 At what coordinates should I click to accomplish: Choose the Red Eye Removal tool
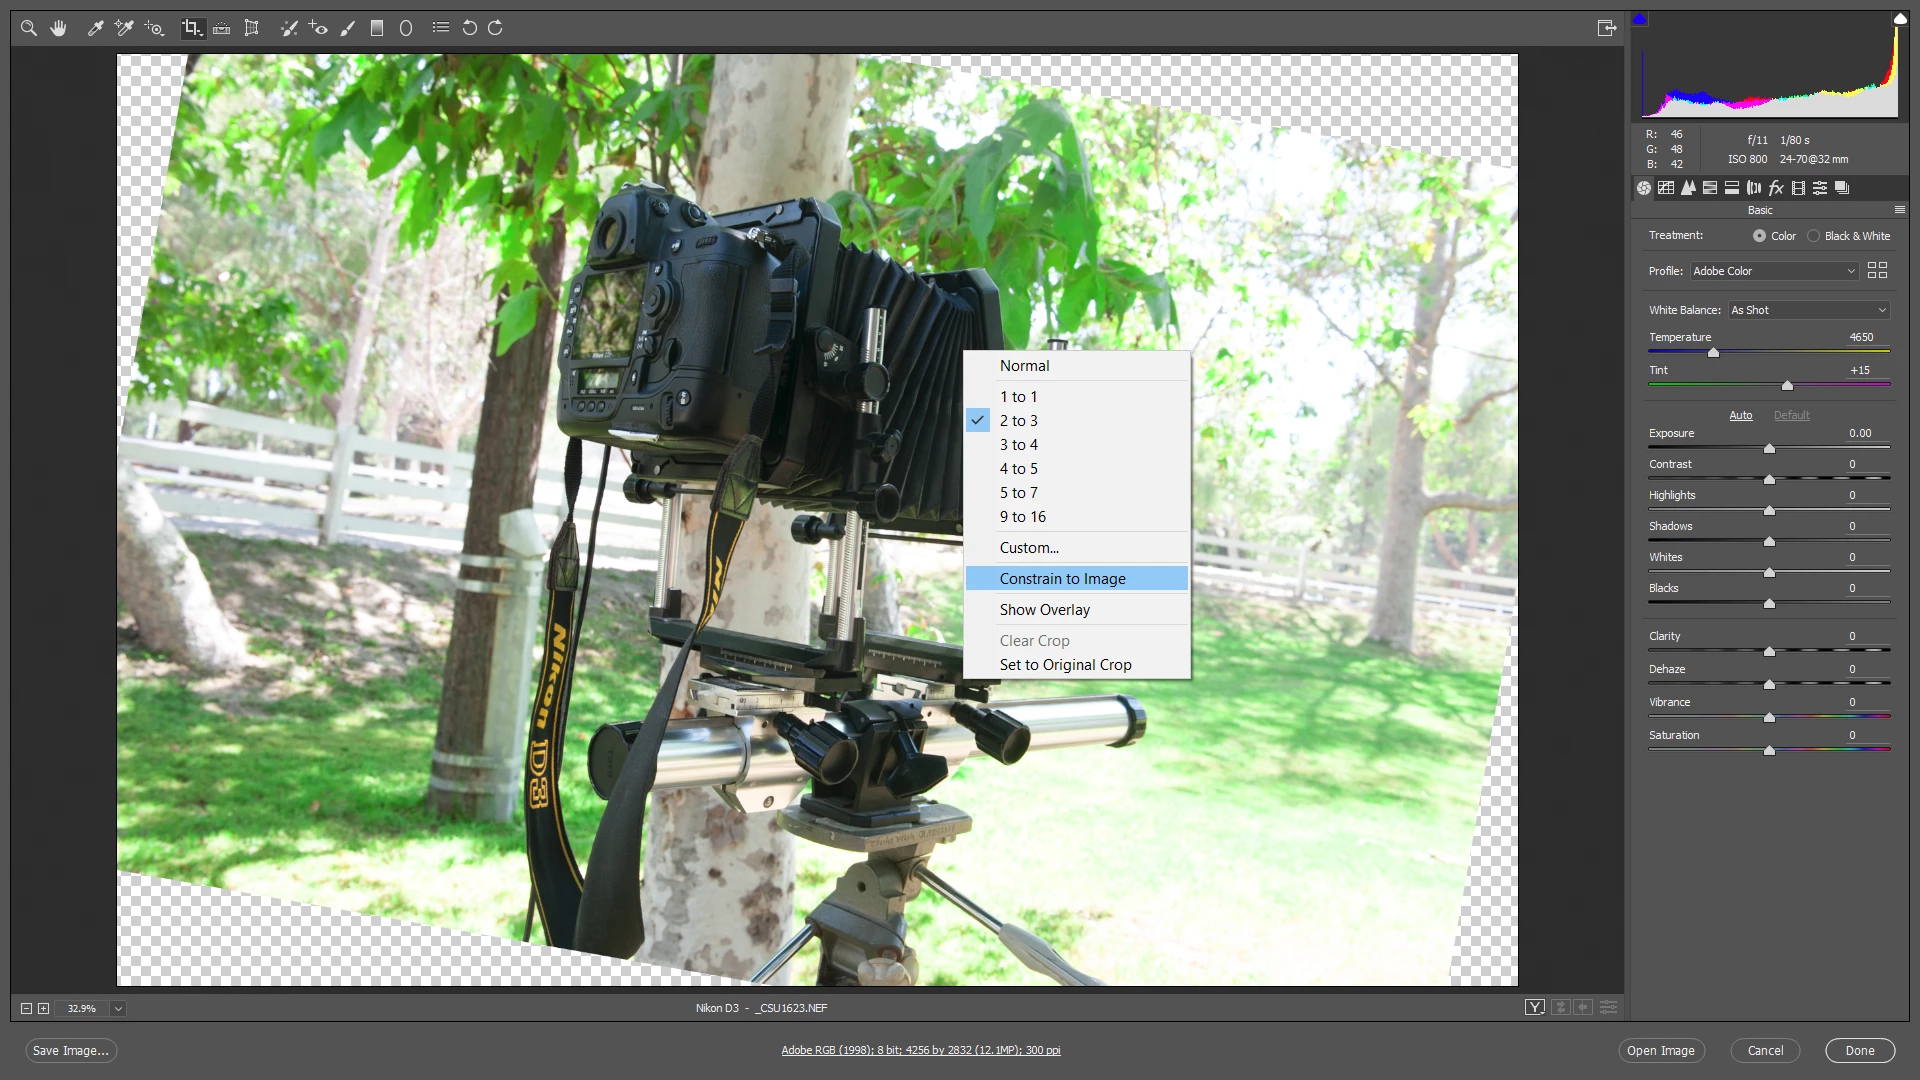(x=318, y=28)
